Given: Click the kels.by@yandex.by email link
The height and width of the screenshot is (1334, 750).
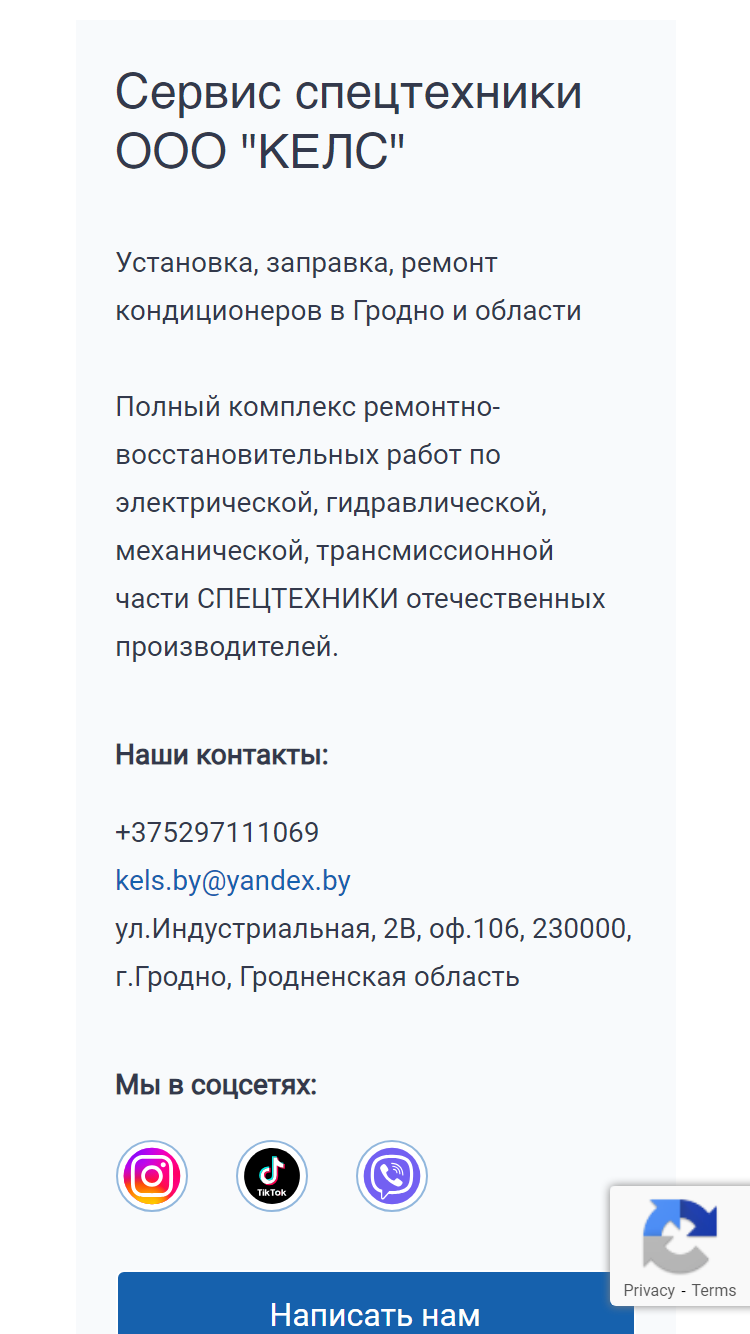Looking at the screenshot, I should pos(233,881).
